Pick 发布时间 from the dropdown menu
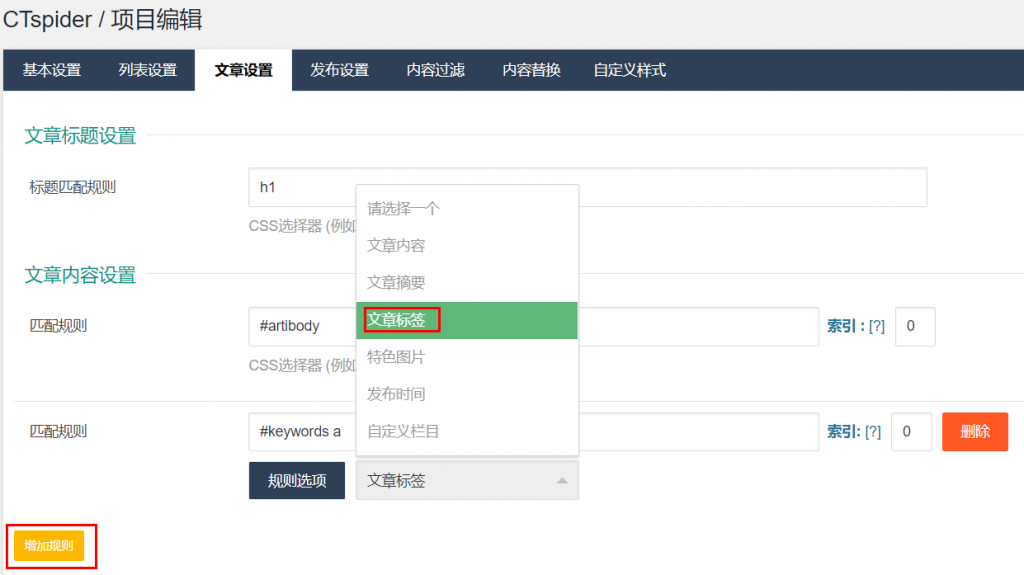The image size is (1024, 575). (x=467, y=395)
